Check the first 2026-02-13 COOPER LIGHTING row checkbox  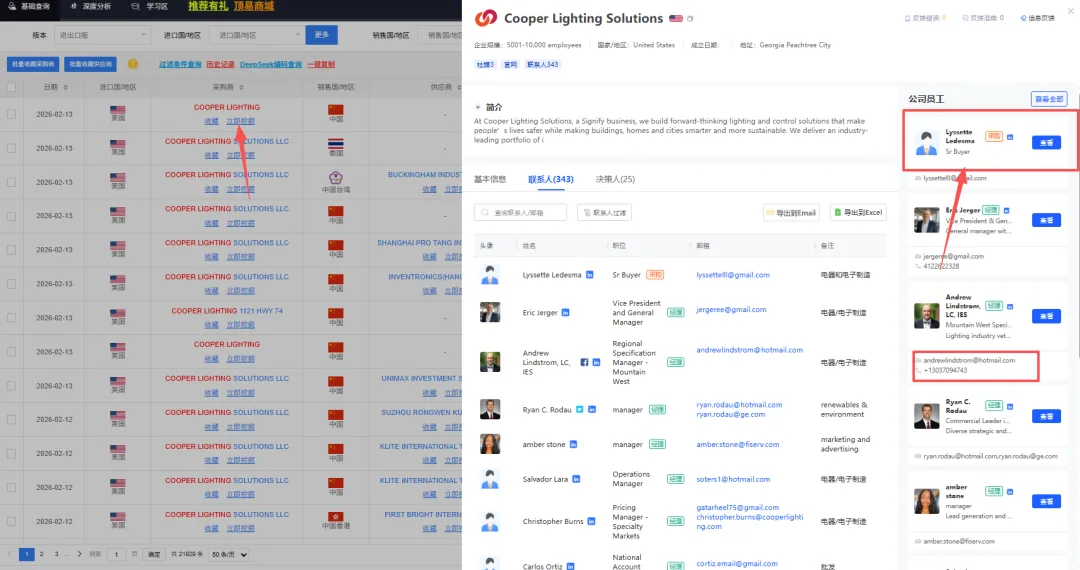point(11,114)
